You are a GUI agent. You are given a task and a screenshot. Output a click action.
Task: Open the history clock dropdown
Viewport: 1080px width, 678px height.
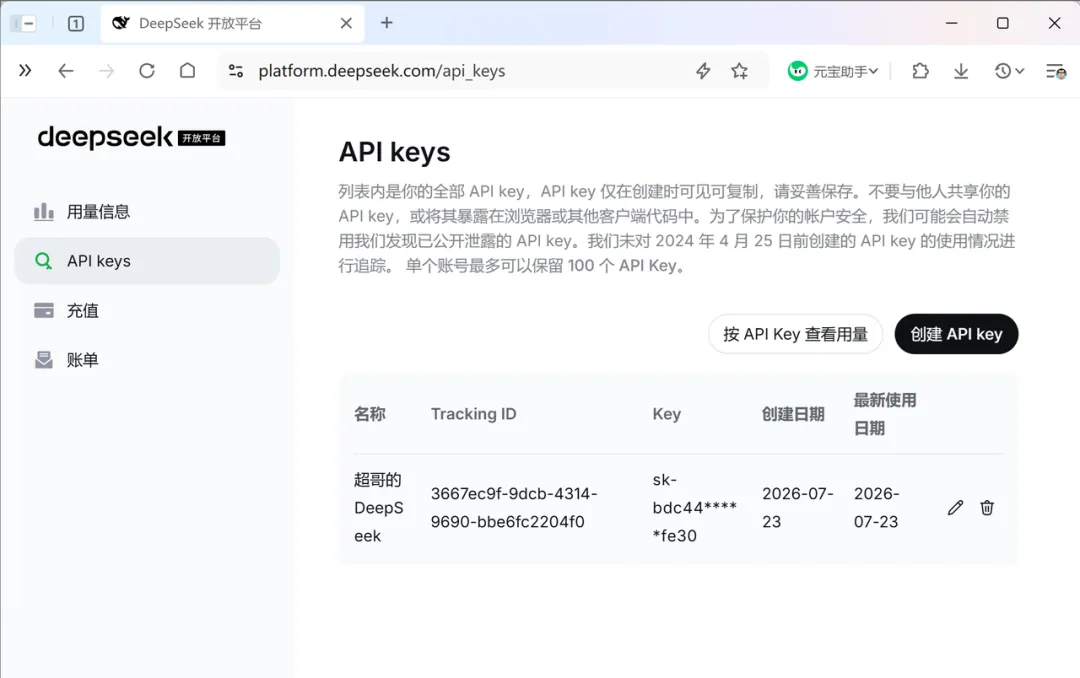1009,71
